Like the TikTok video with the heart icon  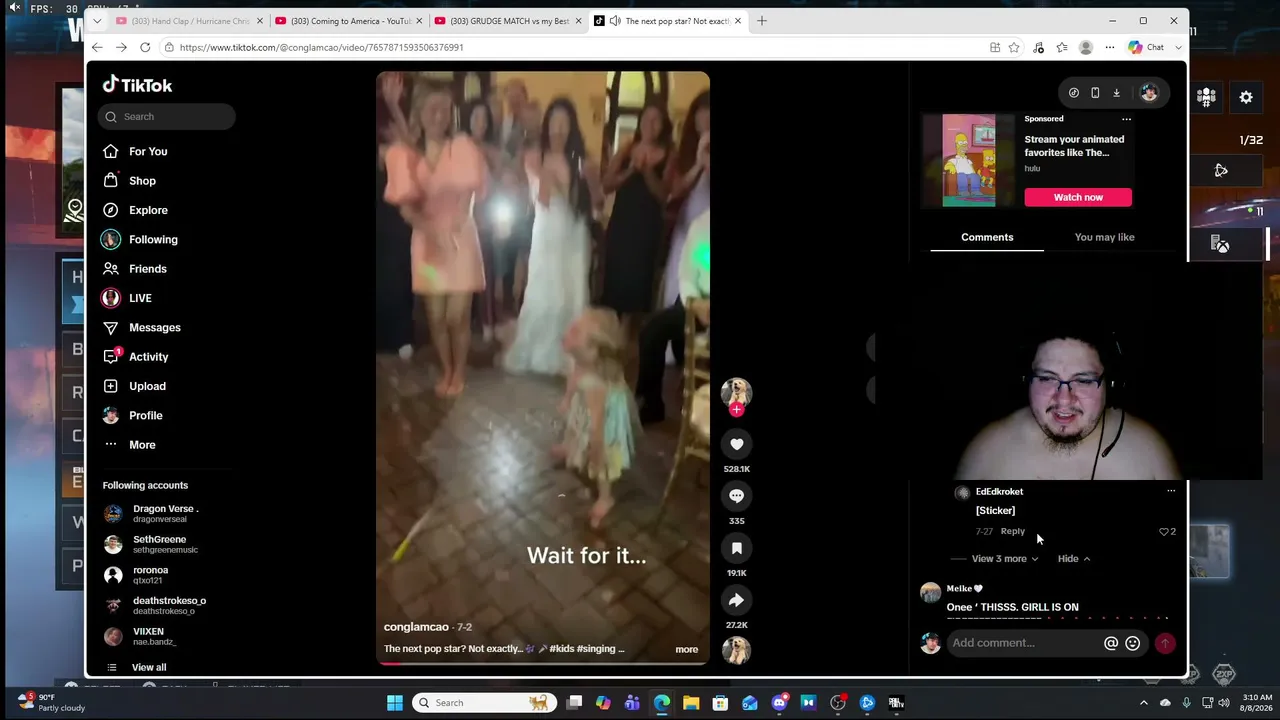736,444
